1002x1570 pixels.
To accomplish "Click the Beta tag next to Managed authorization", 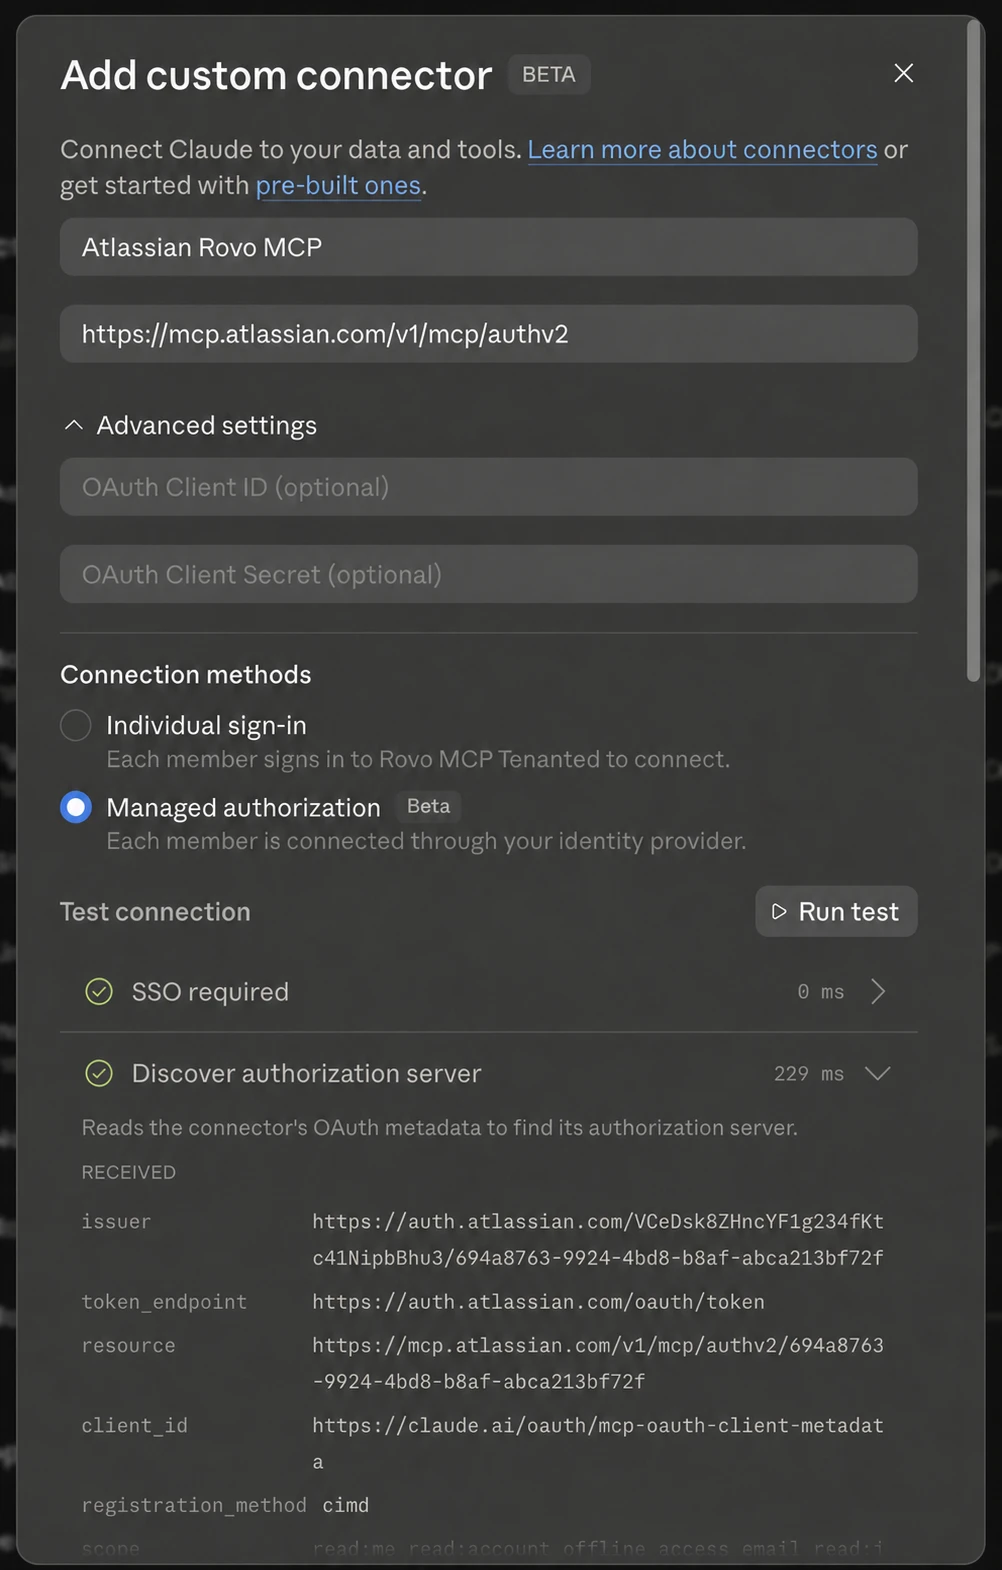I will point(428,806).
